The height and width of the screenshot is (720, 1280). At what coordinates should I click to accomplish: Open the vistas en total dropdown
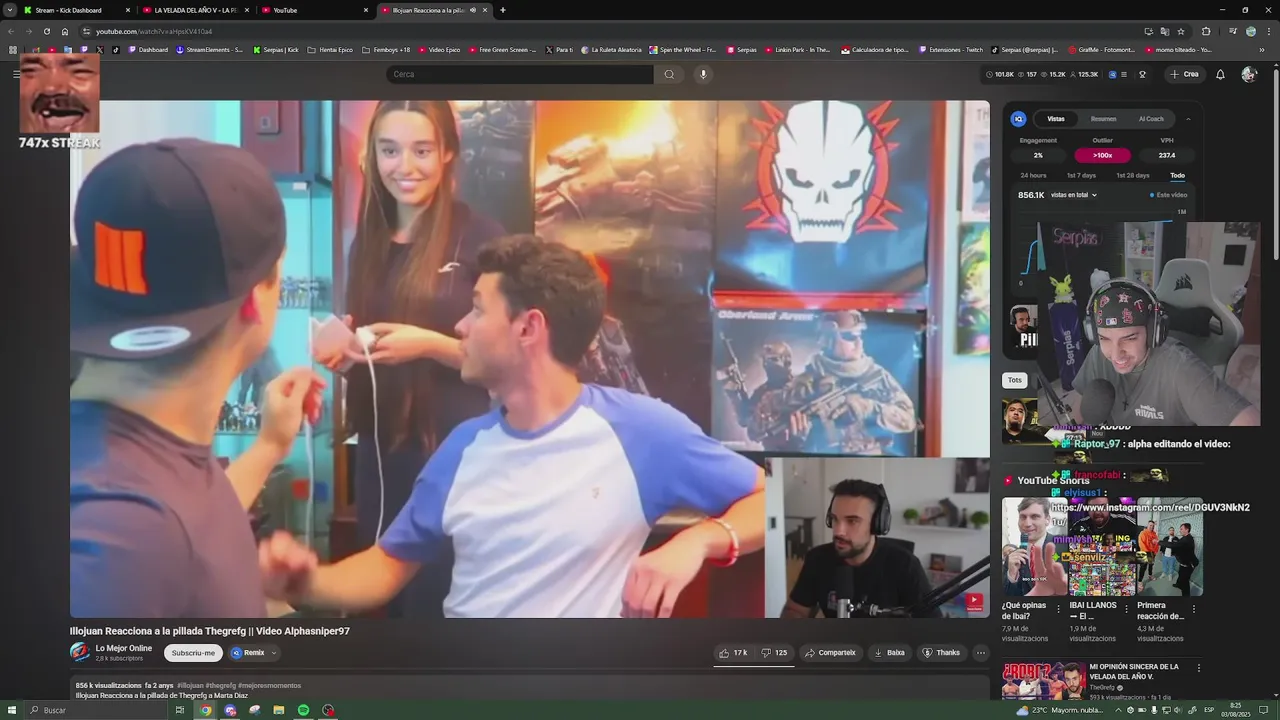(1074, 195)
